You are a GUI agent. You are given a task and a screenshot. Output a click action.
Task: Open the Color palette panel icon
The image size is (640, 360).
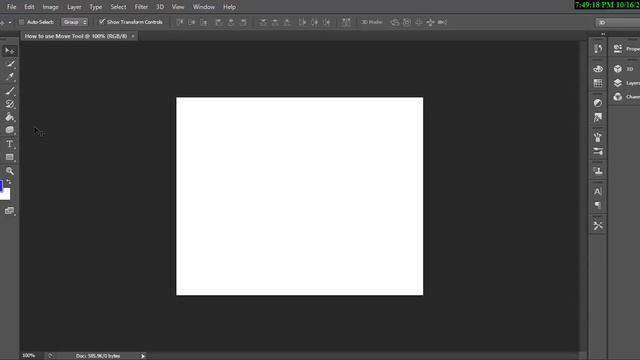[598, 69]
